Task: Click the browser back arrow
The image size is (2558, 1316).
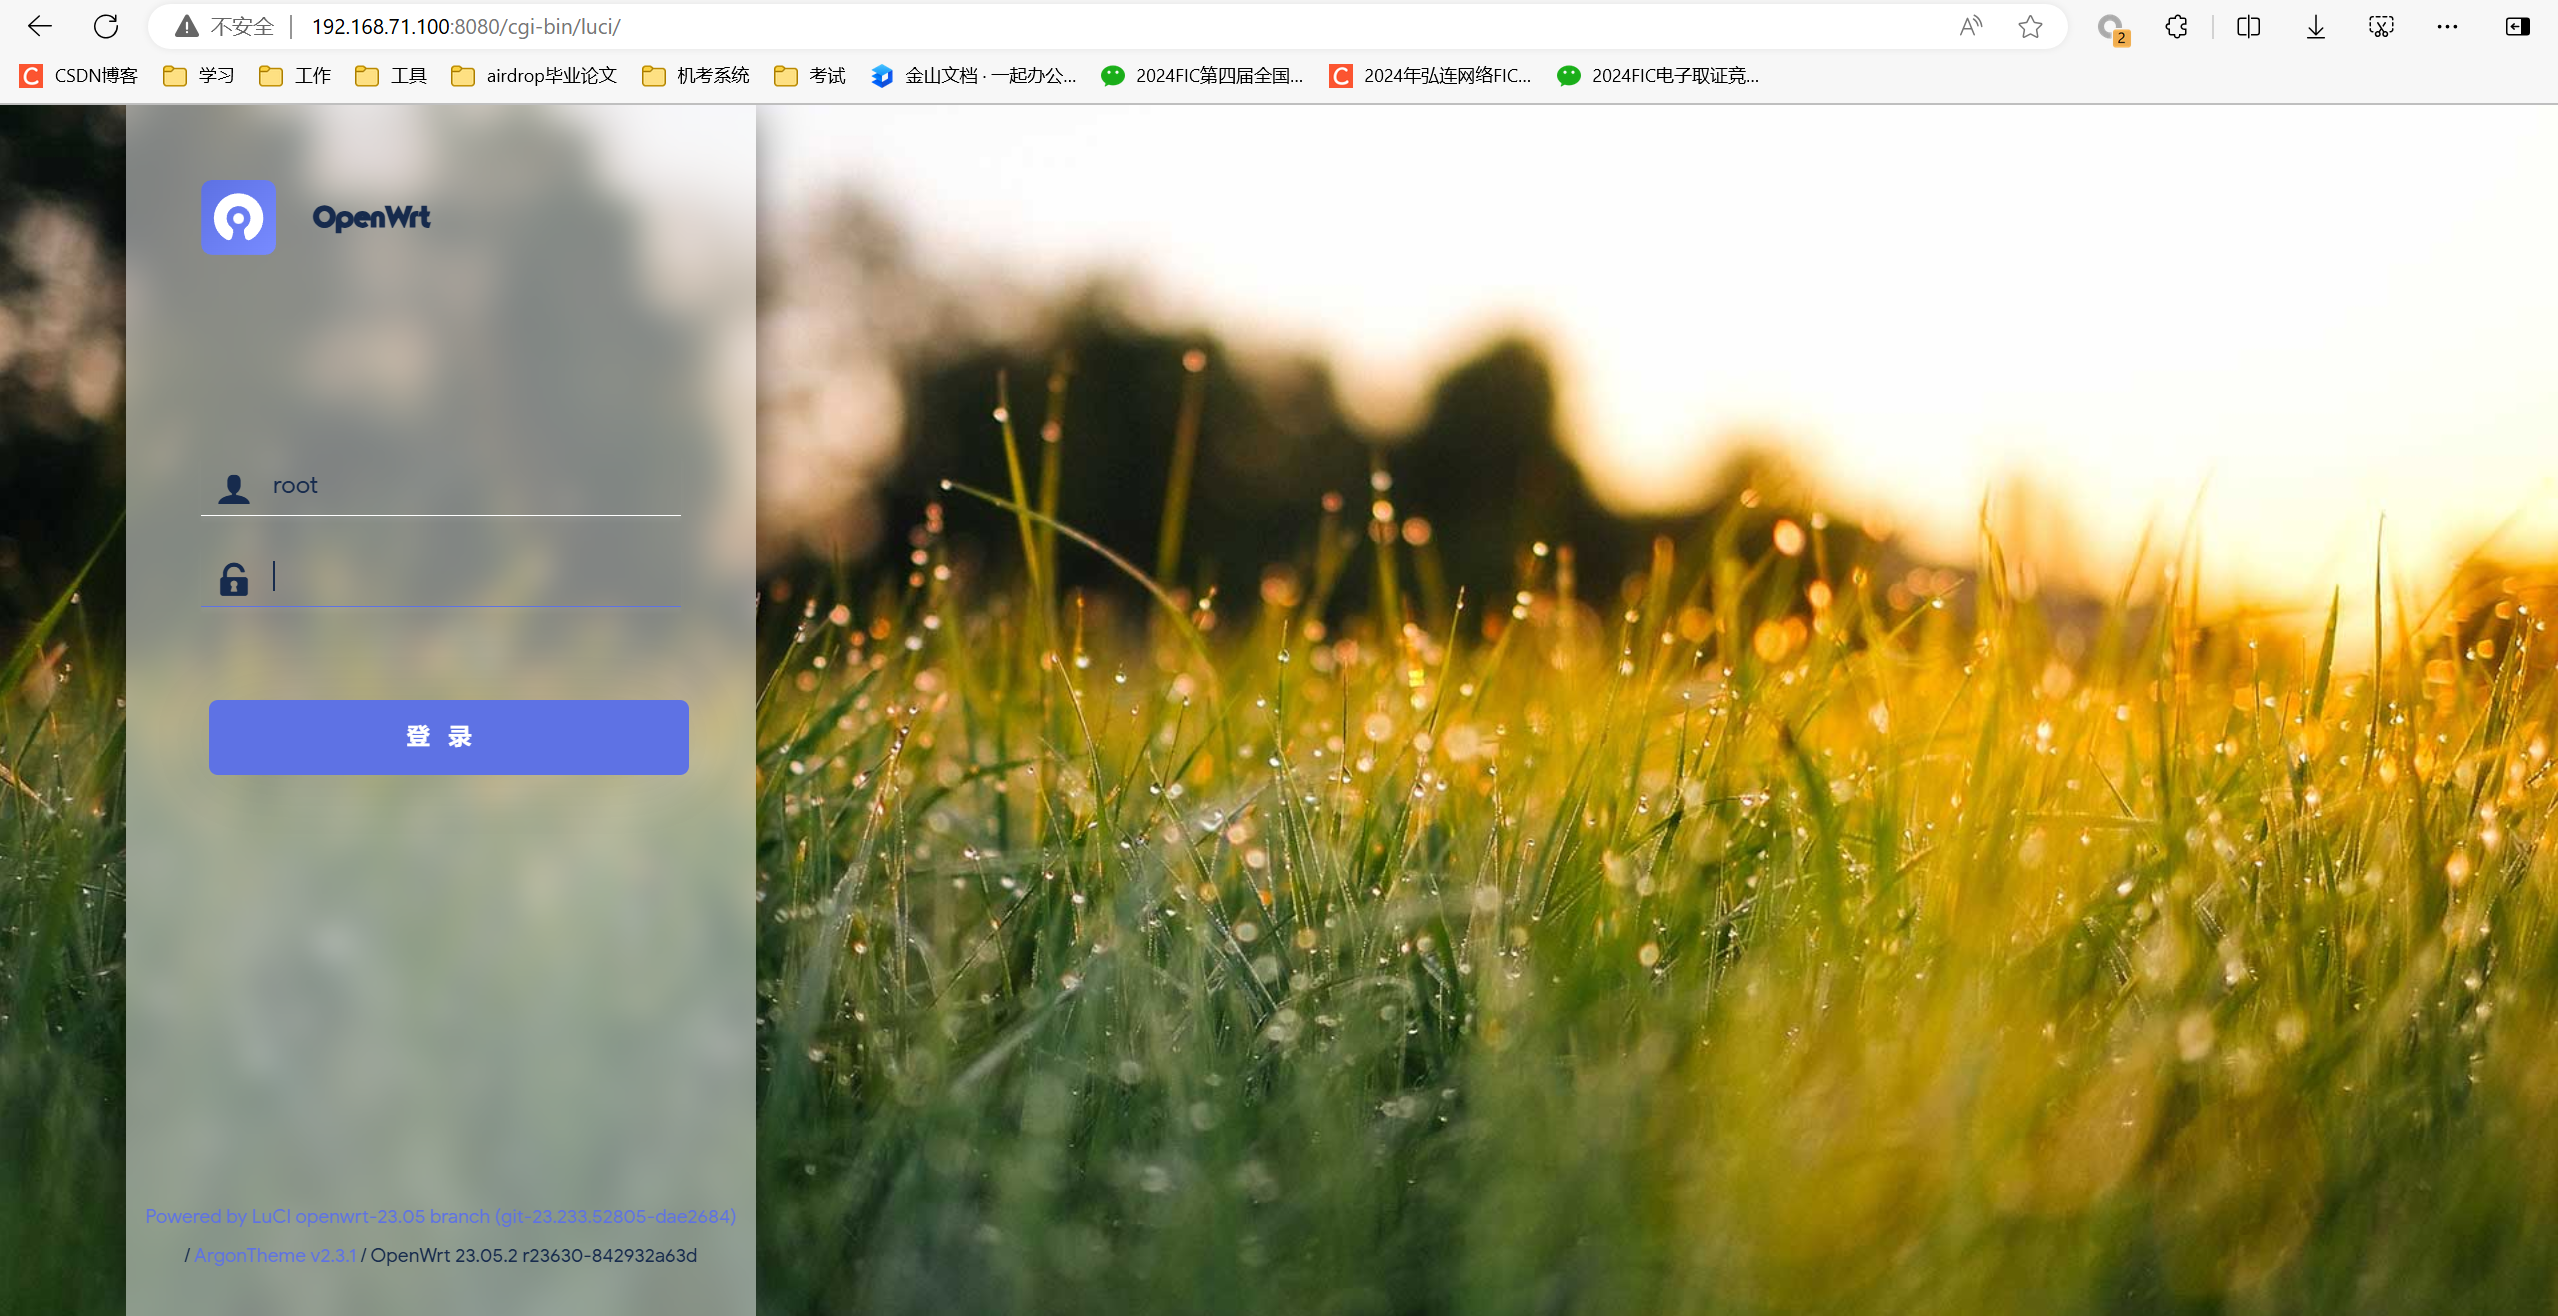Action: click(40, 27)
